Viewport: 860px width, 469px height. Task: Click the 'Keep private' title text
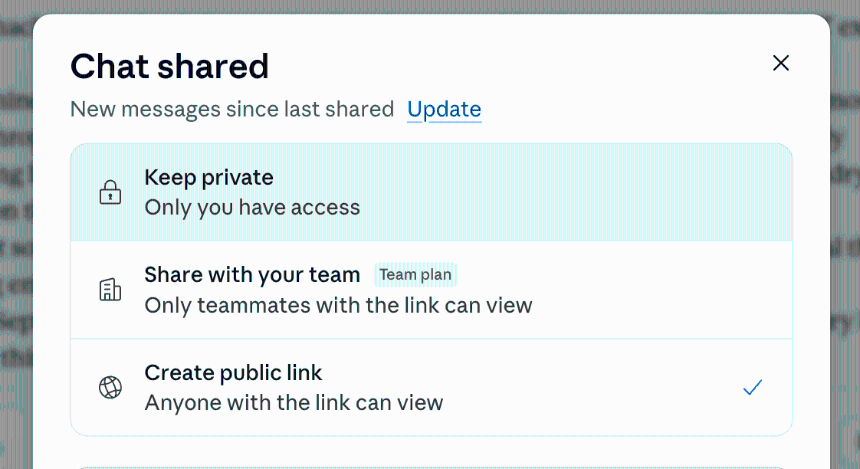pos(209,178)
